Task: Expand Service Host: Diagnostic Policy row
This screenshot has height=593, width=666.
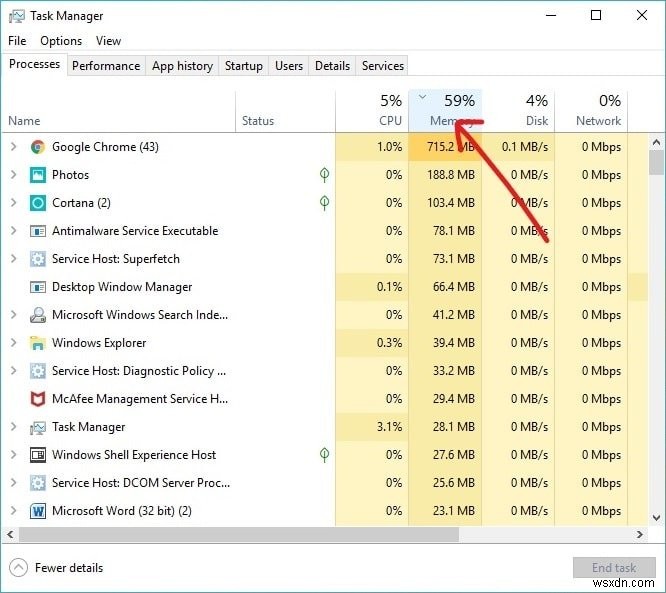Action: click(14, 371)
